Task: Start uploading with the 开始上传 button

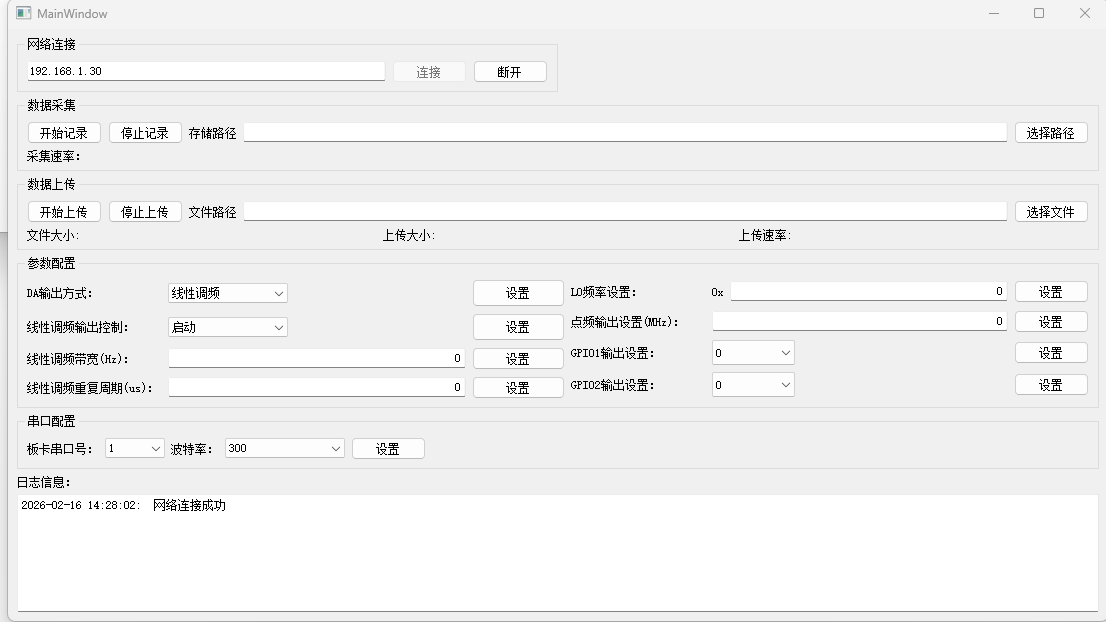Action: click(x=64, y=212)
